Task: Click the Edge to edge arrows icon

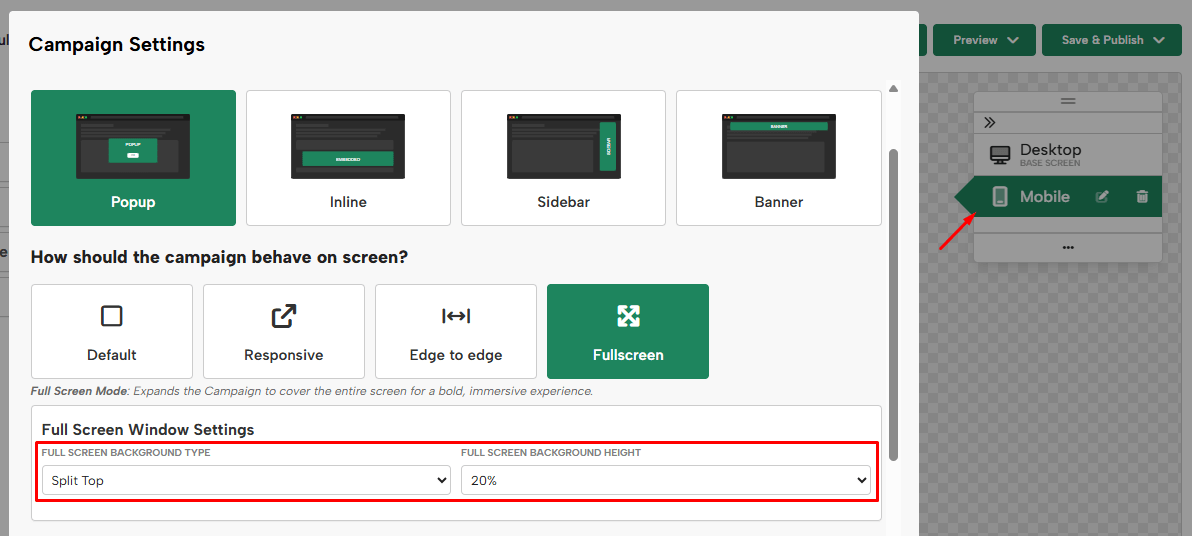Action: (455, 316)
